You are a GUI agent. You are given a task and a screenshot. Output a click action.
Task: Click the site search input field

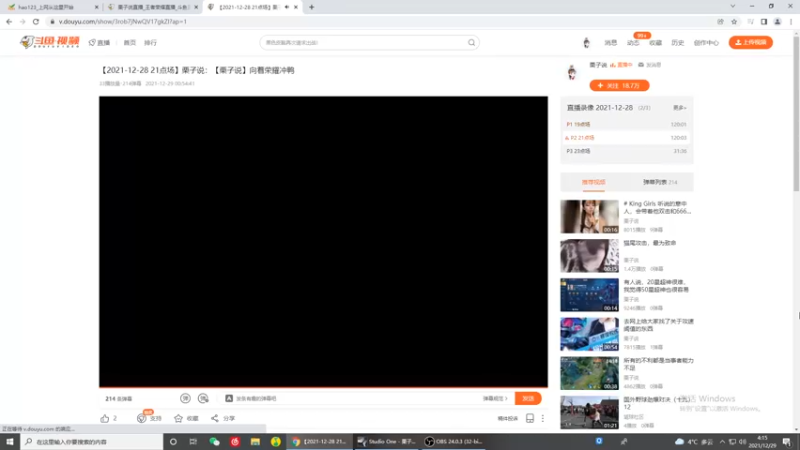[x=363, y=43]
